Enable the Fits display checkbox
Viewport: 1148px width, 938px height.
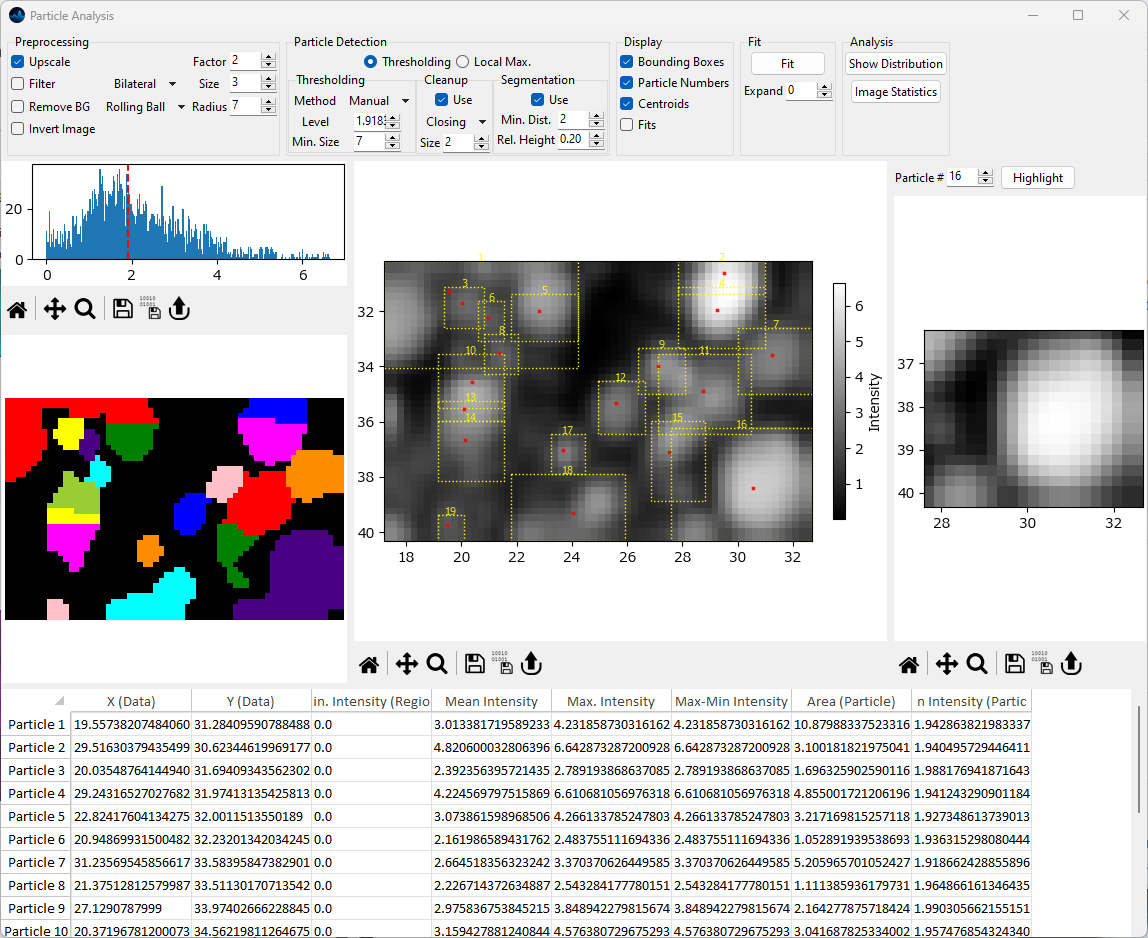pos(627,125)
